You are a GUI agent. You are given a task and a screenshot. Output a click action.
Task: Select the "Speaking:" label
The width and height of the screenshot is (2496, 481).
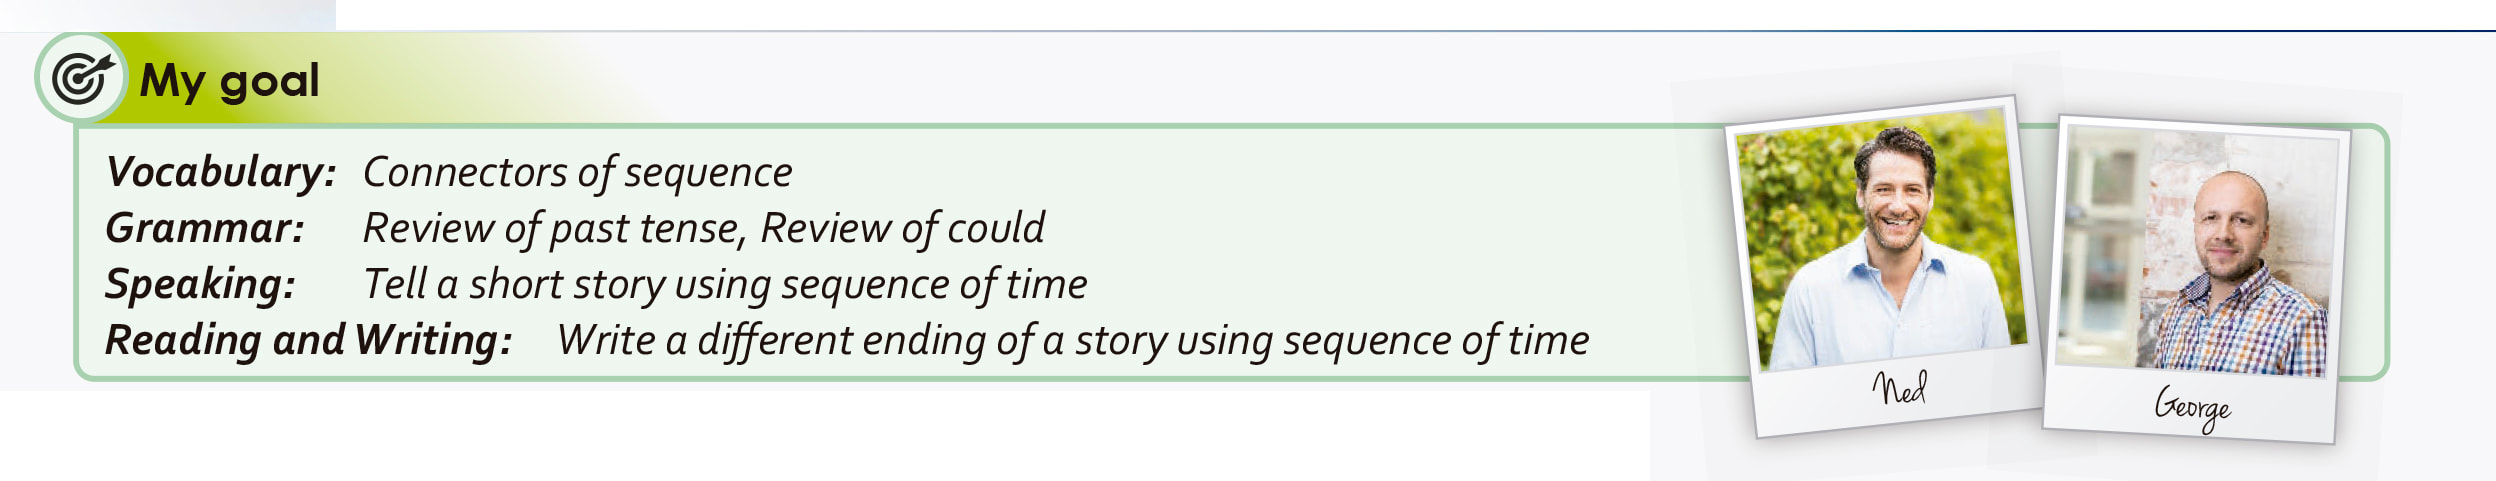[x=200, y=284]
